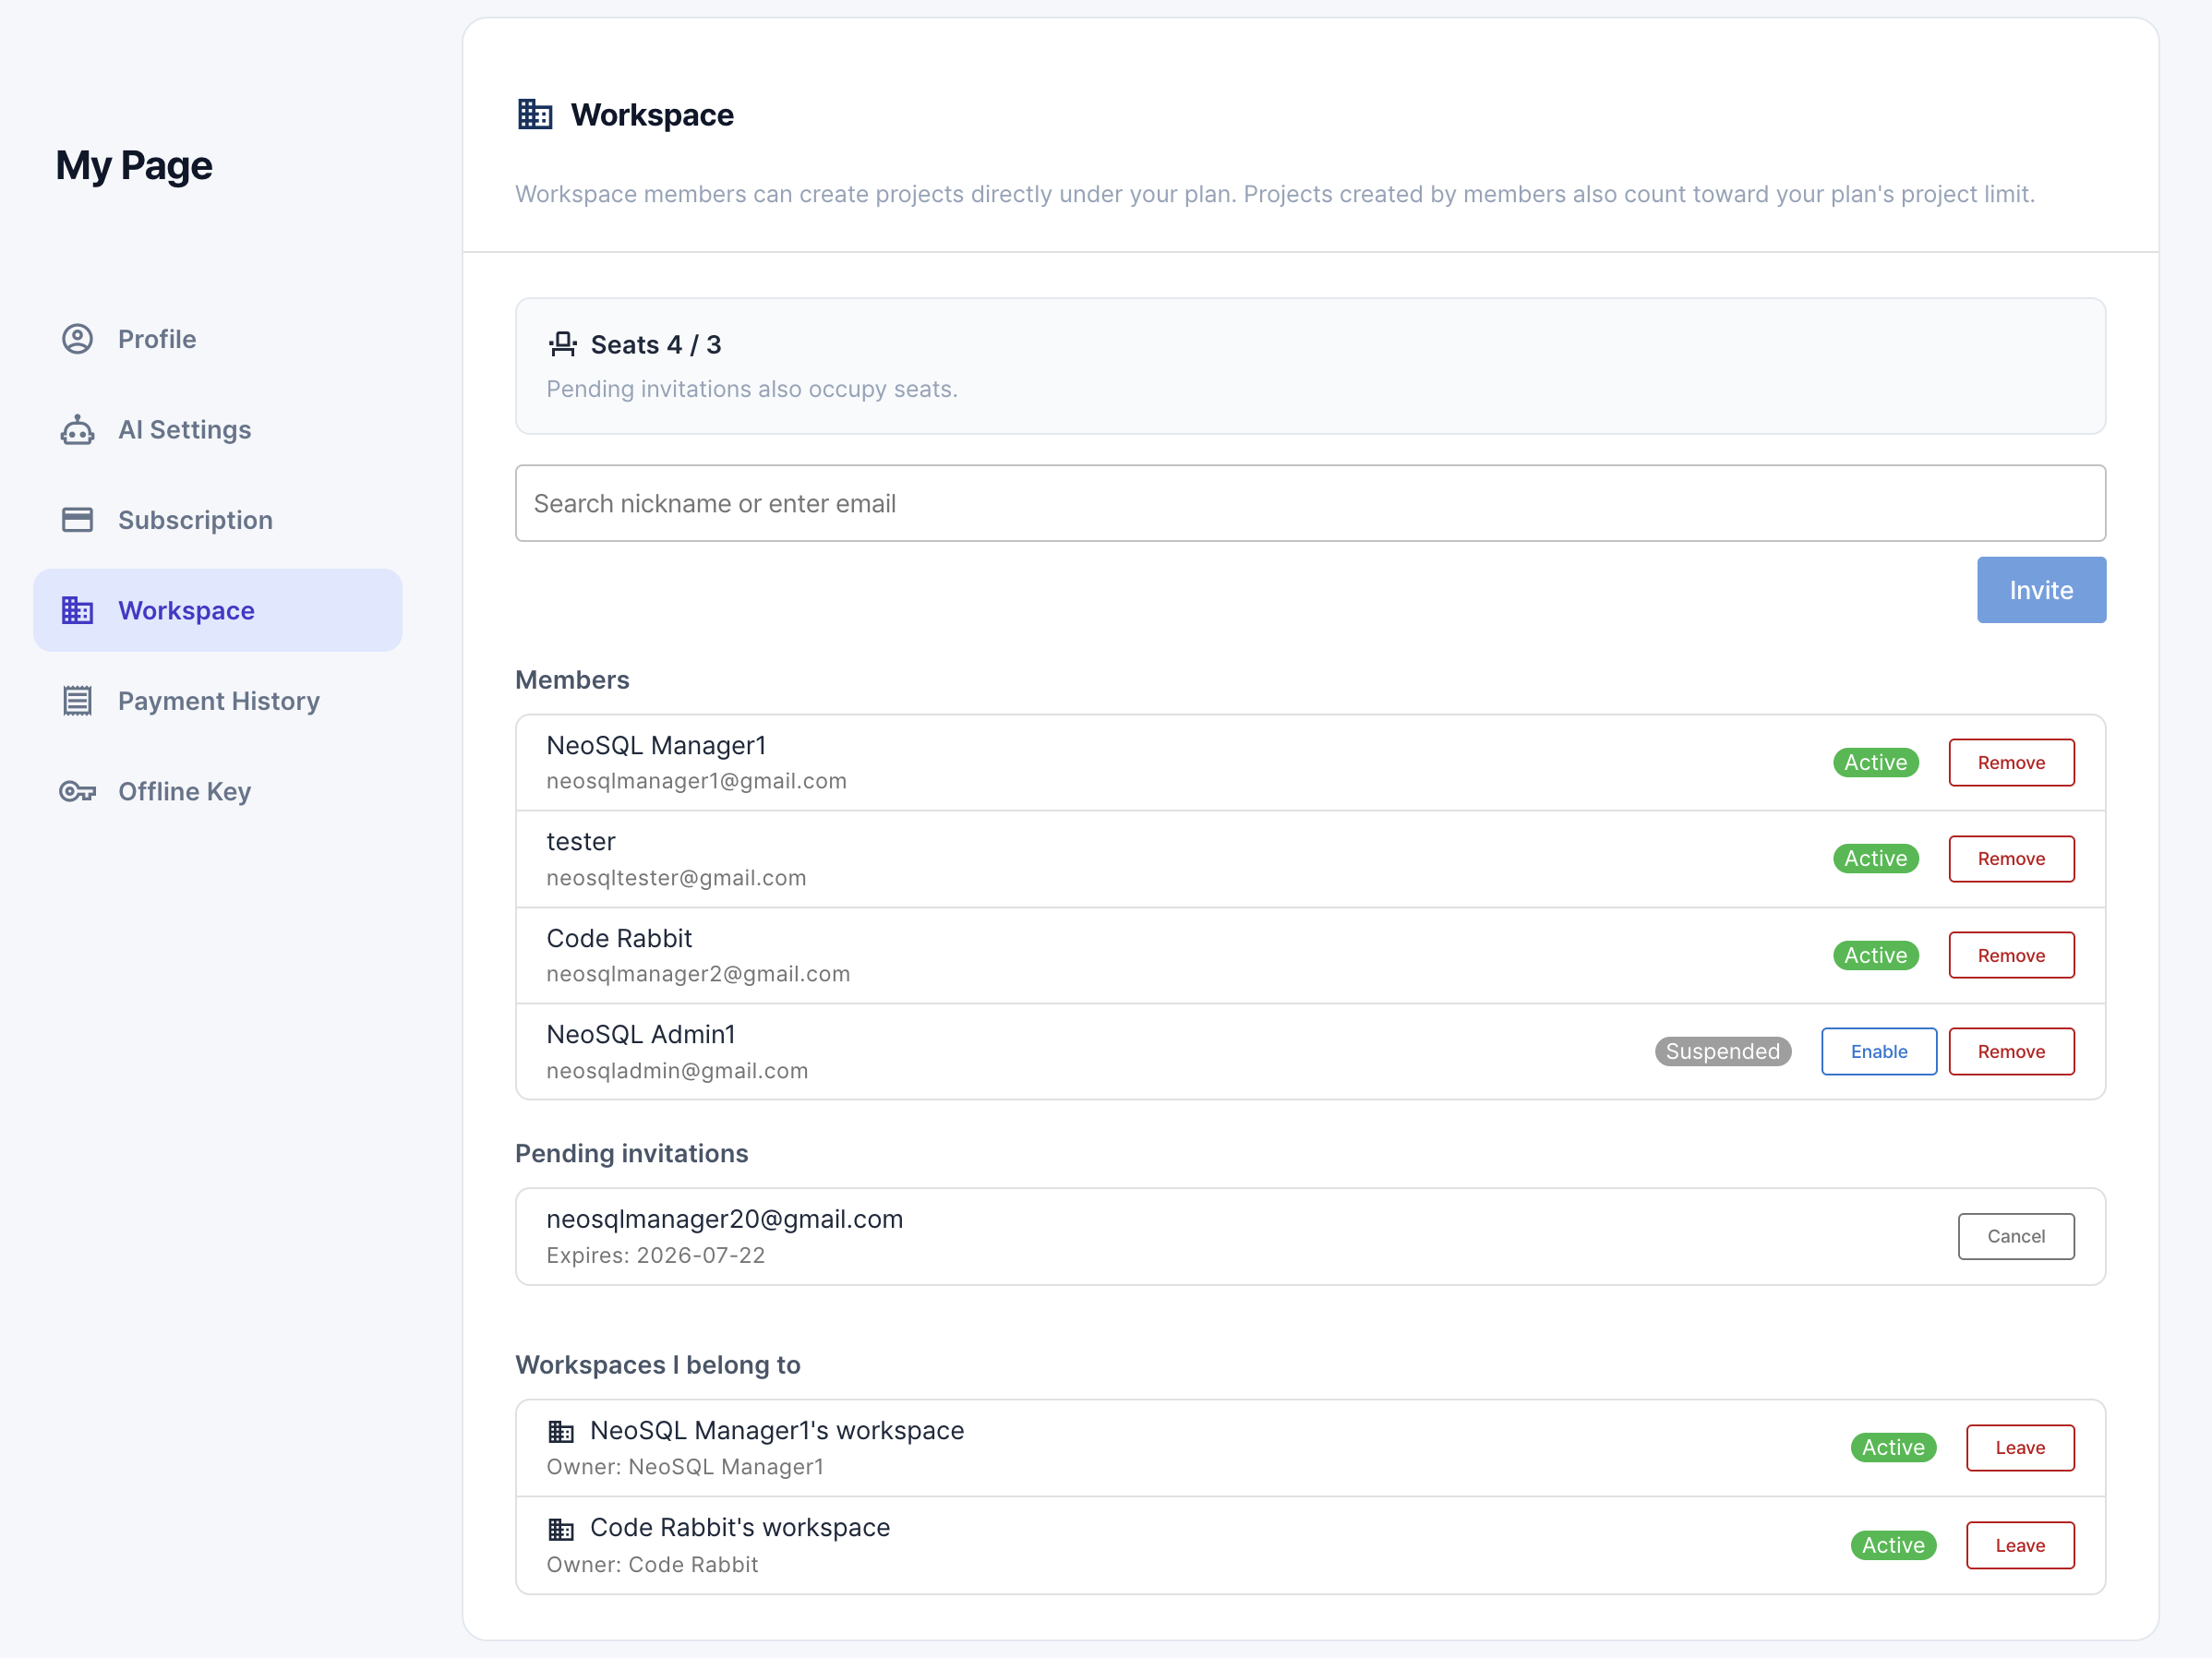
Task: Remove member NeoSQL Admin1
Action: click(x=2011, y=1052)
